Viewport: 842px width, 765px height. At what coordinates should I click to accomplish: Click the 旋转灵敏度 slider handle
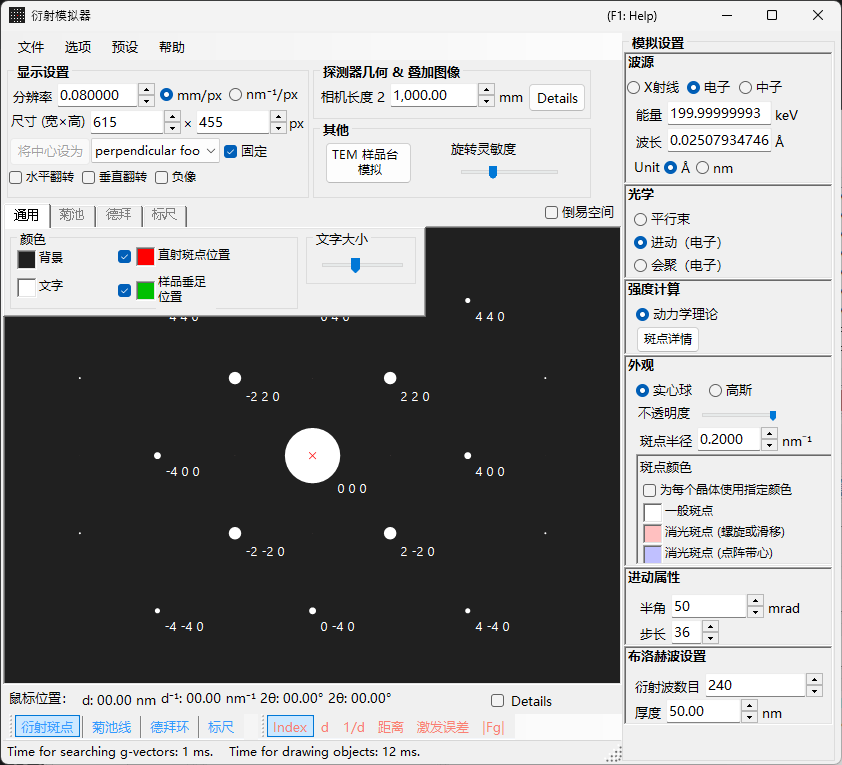click(x=492, y=172)
